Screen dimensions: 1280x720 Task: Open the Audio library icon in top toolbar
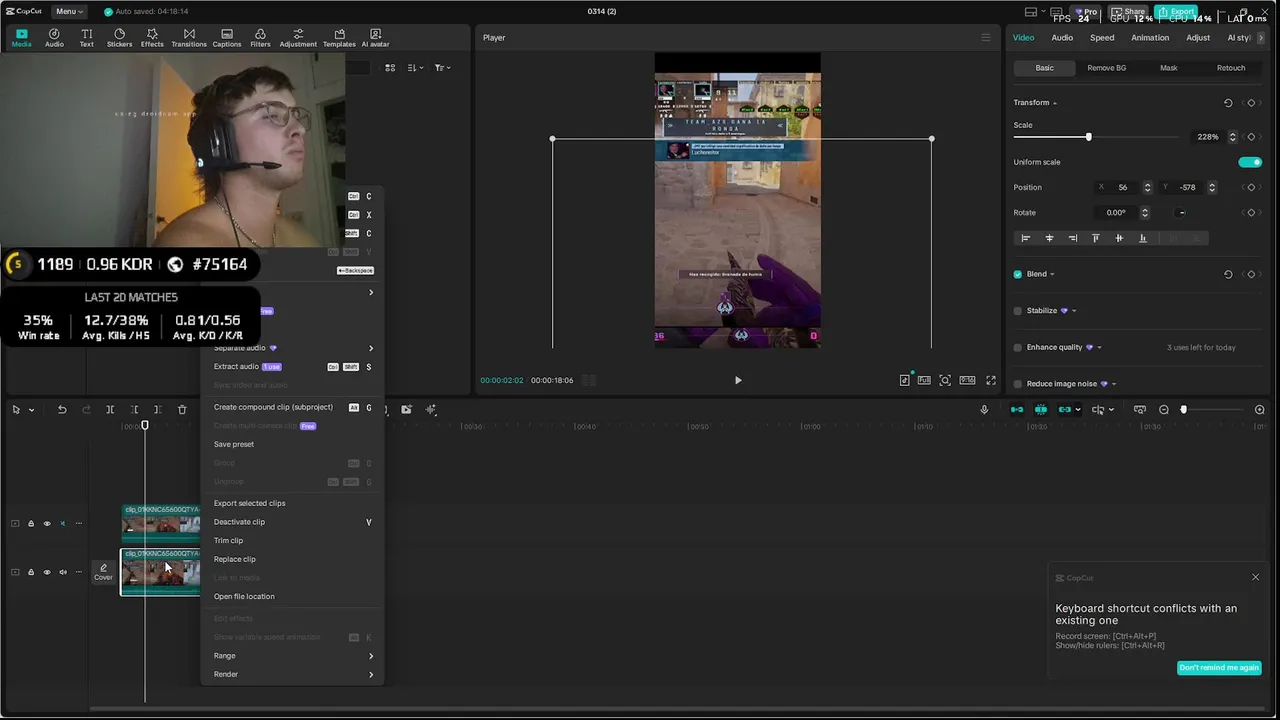(x=54, y=38)
